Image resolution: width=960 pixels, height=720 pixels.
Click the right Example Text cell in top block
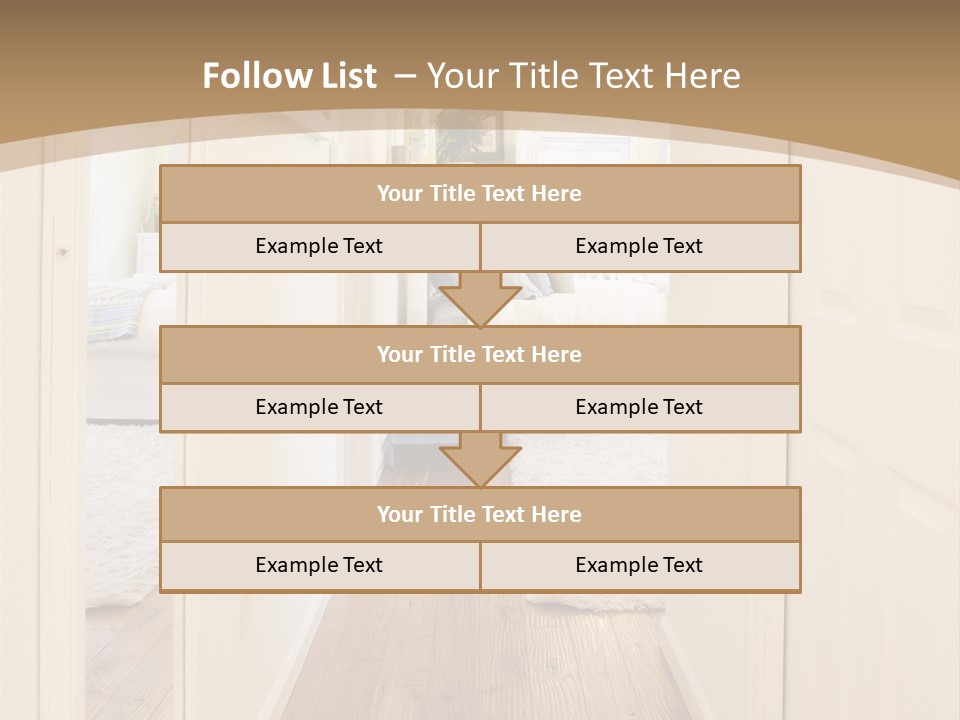pyautogui.click(x=640, y=246)
